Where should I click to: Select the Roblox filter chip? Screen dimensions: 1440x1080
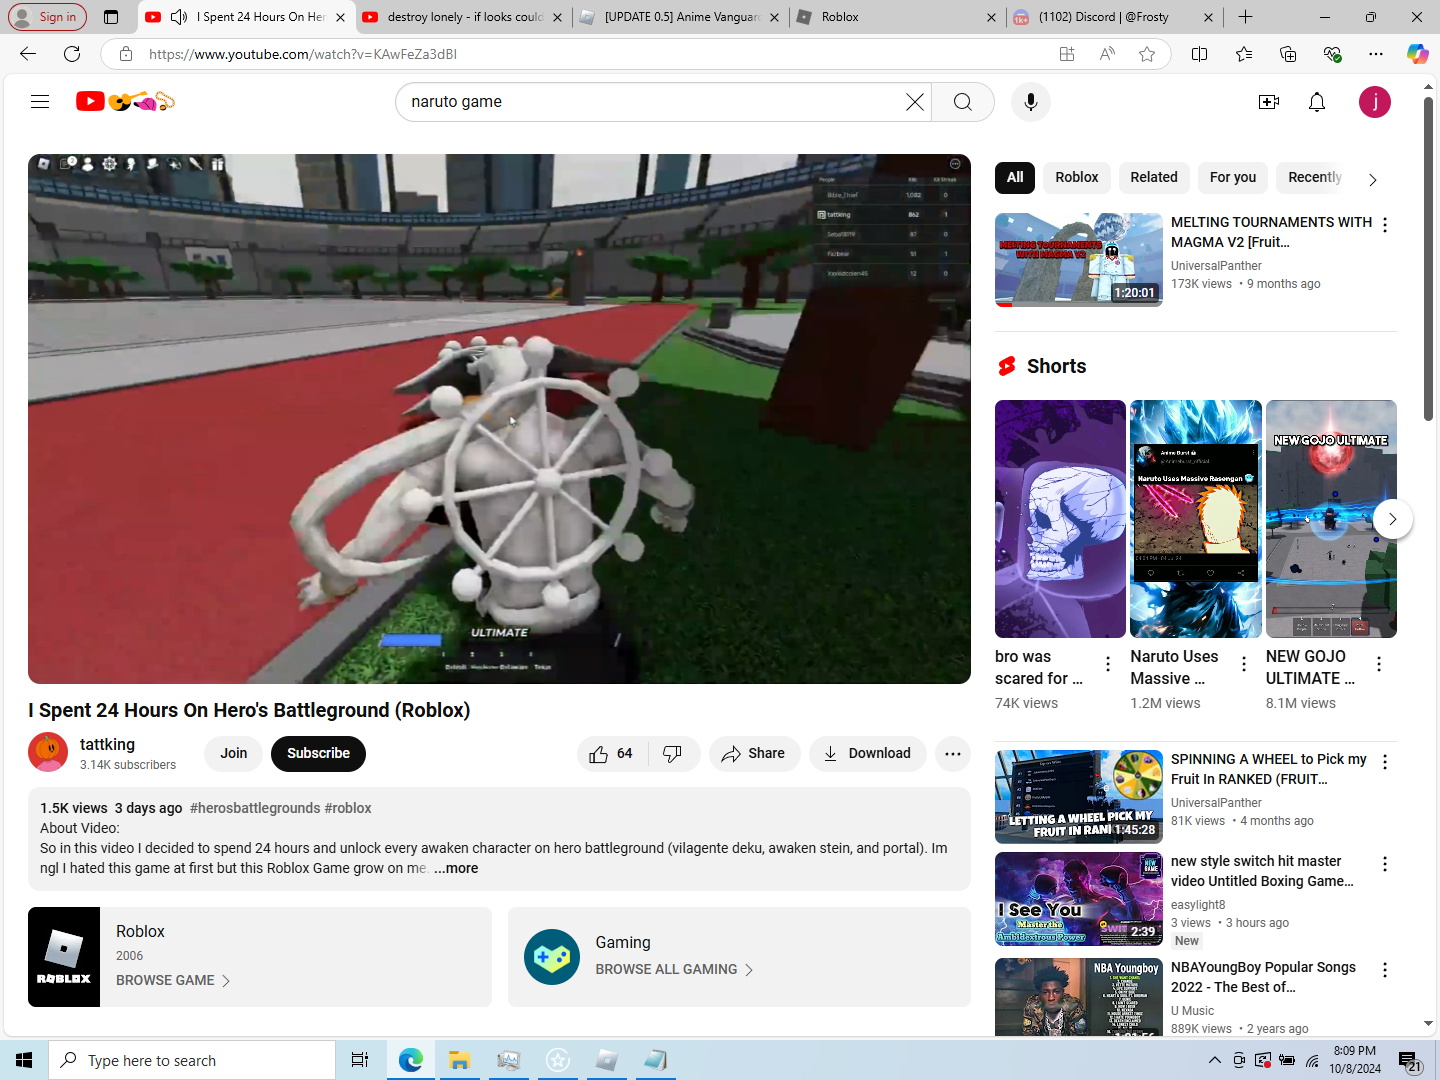tap(1077, 177)
